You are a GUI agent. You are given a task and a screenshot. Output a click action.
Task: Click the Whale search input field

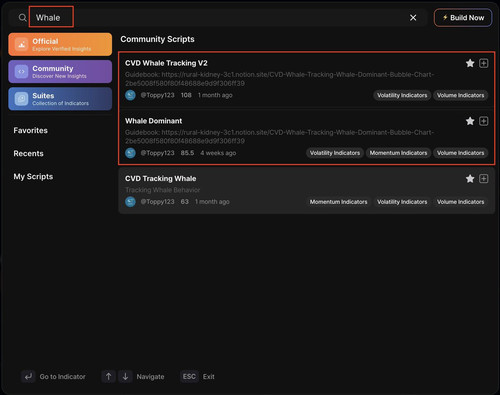click(x=218, y=18)
